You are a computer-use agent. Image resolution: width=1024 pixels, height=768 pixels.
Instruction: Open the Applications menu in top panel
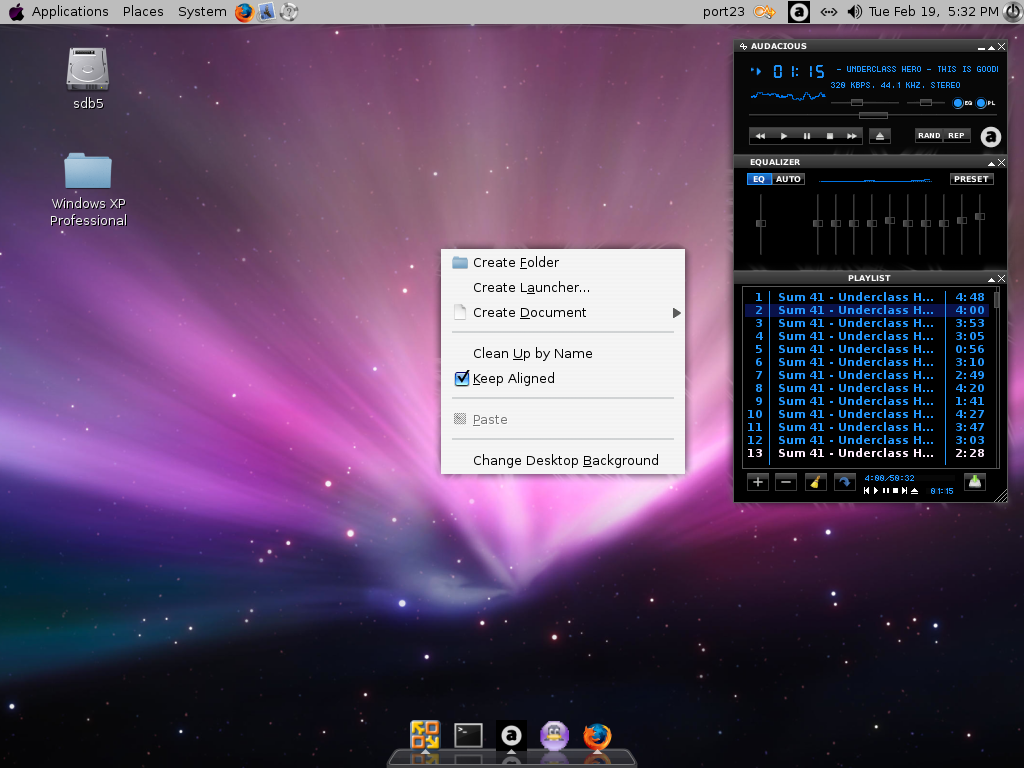[x=70, y=12]
